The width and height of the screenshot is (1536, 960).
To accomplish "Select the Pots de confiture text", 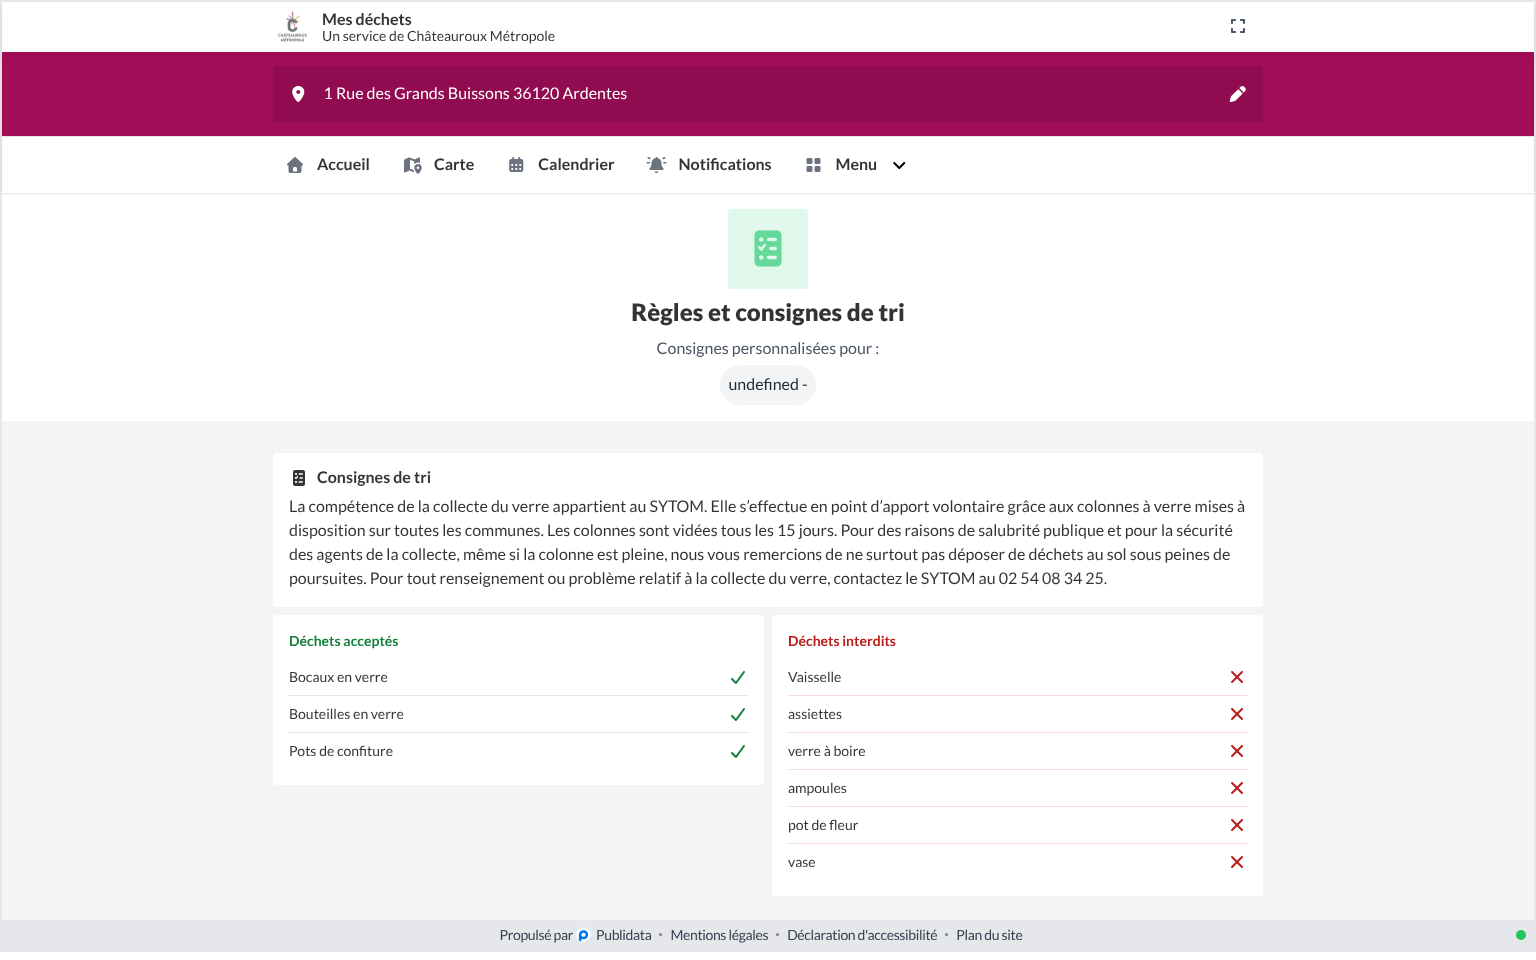I will (341, 752).
